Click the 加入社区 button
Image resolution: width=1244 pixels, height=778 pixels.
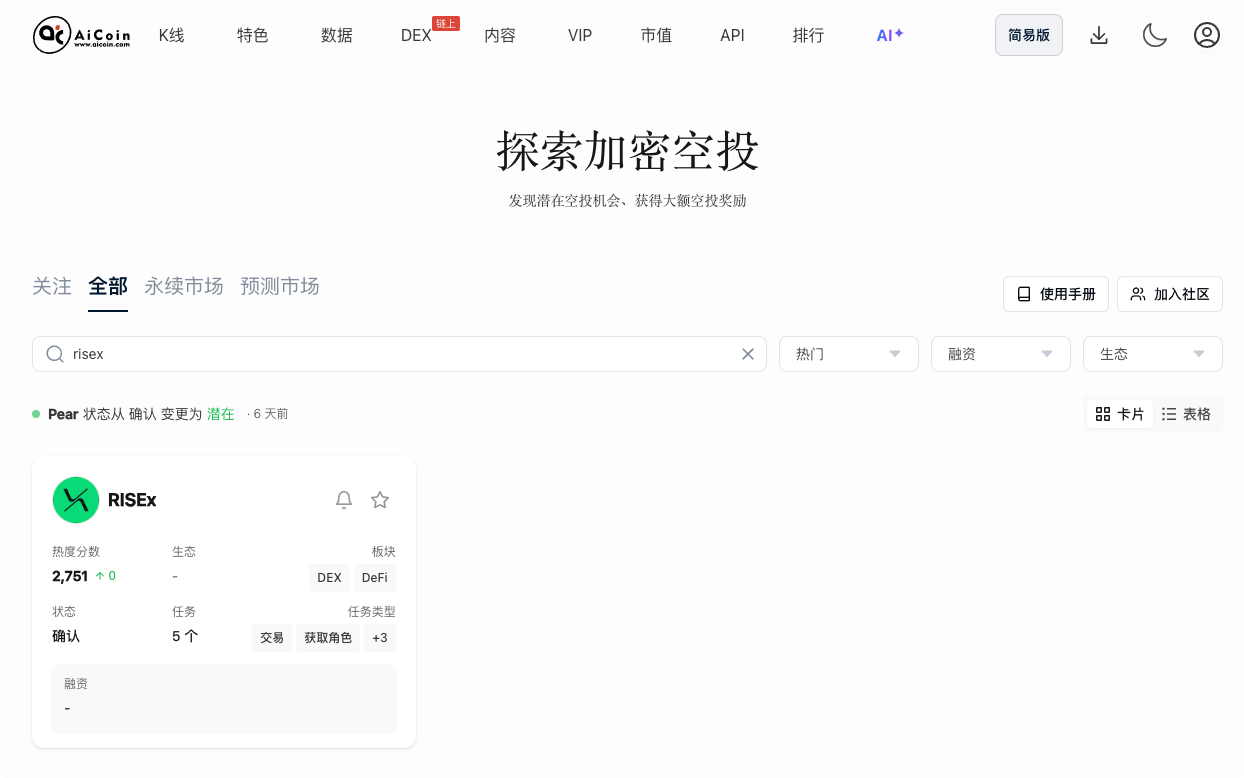click(x=1170, y=294)
